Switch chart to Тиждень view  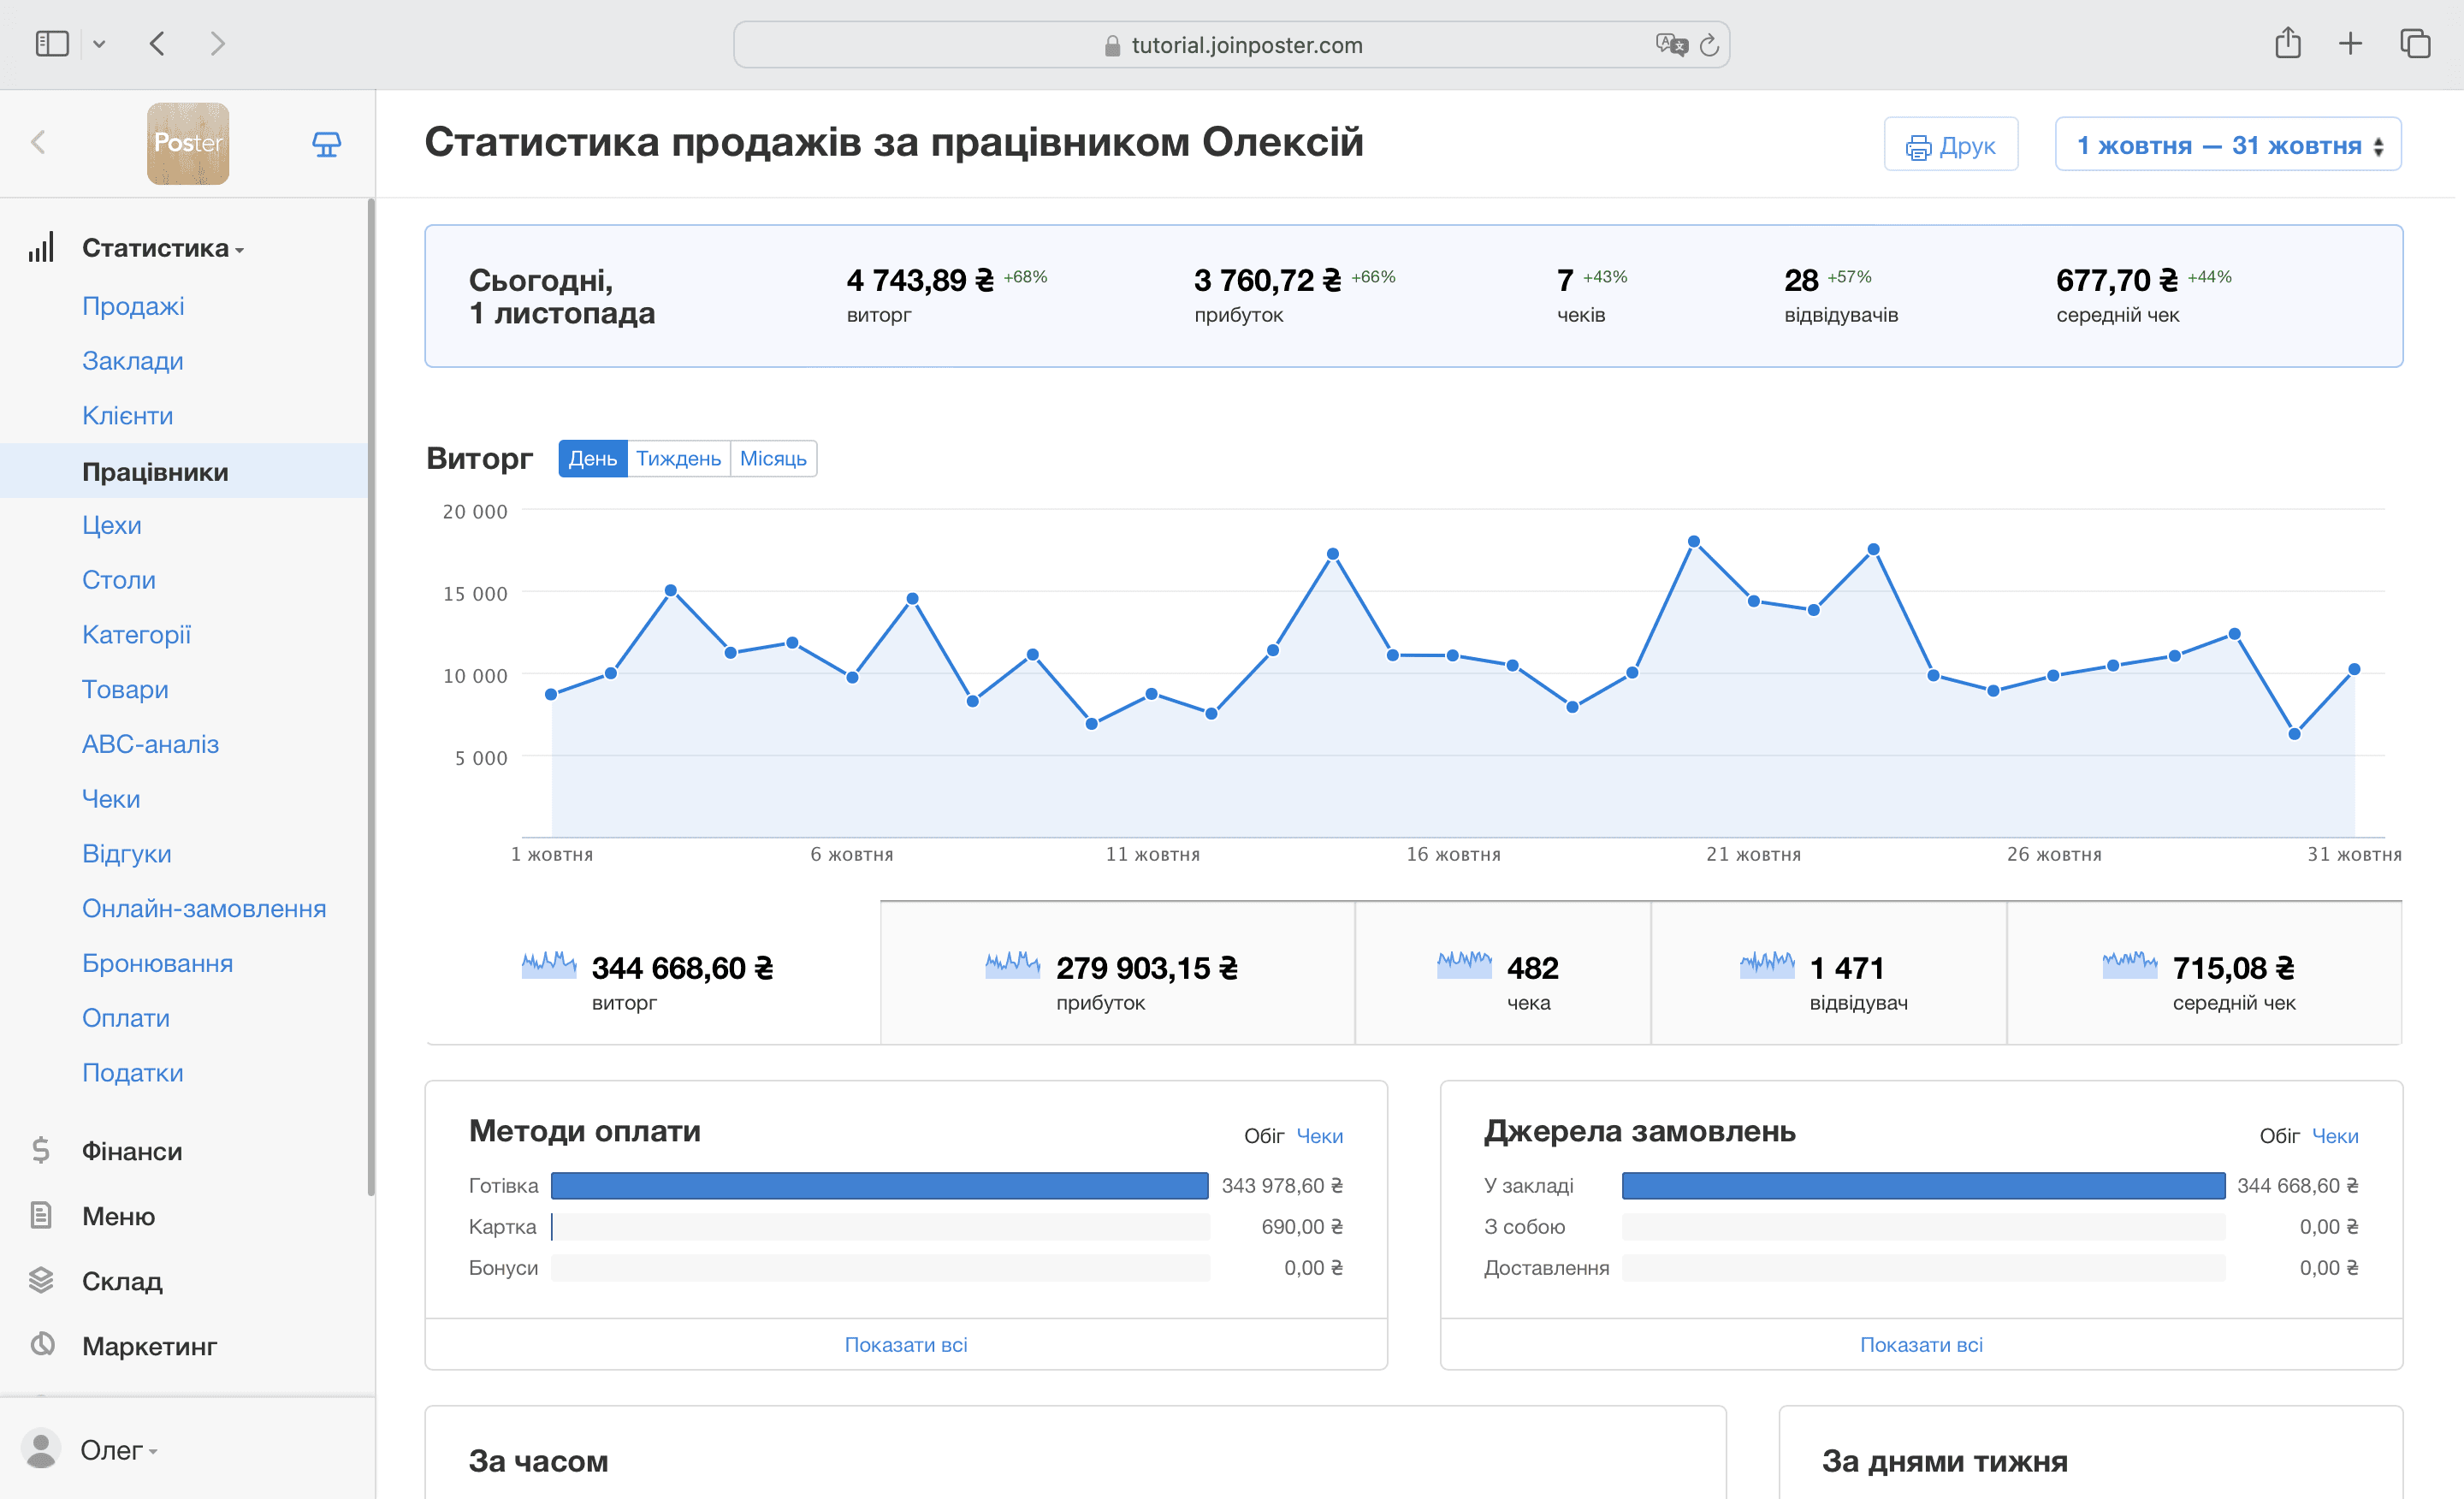tap(679, 459)
